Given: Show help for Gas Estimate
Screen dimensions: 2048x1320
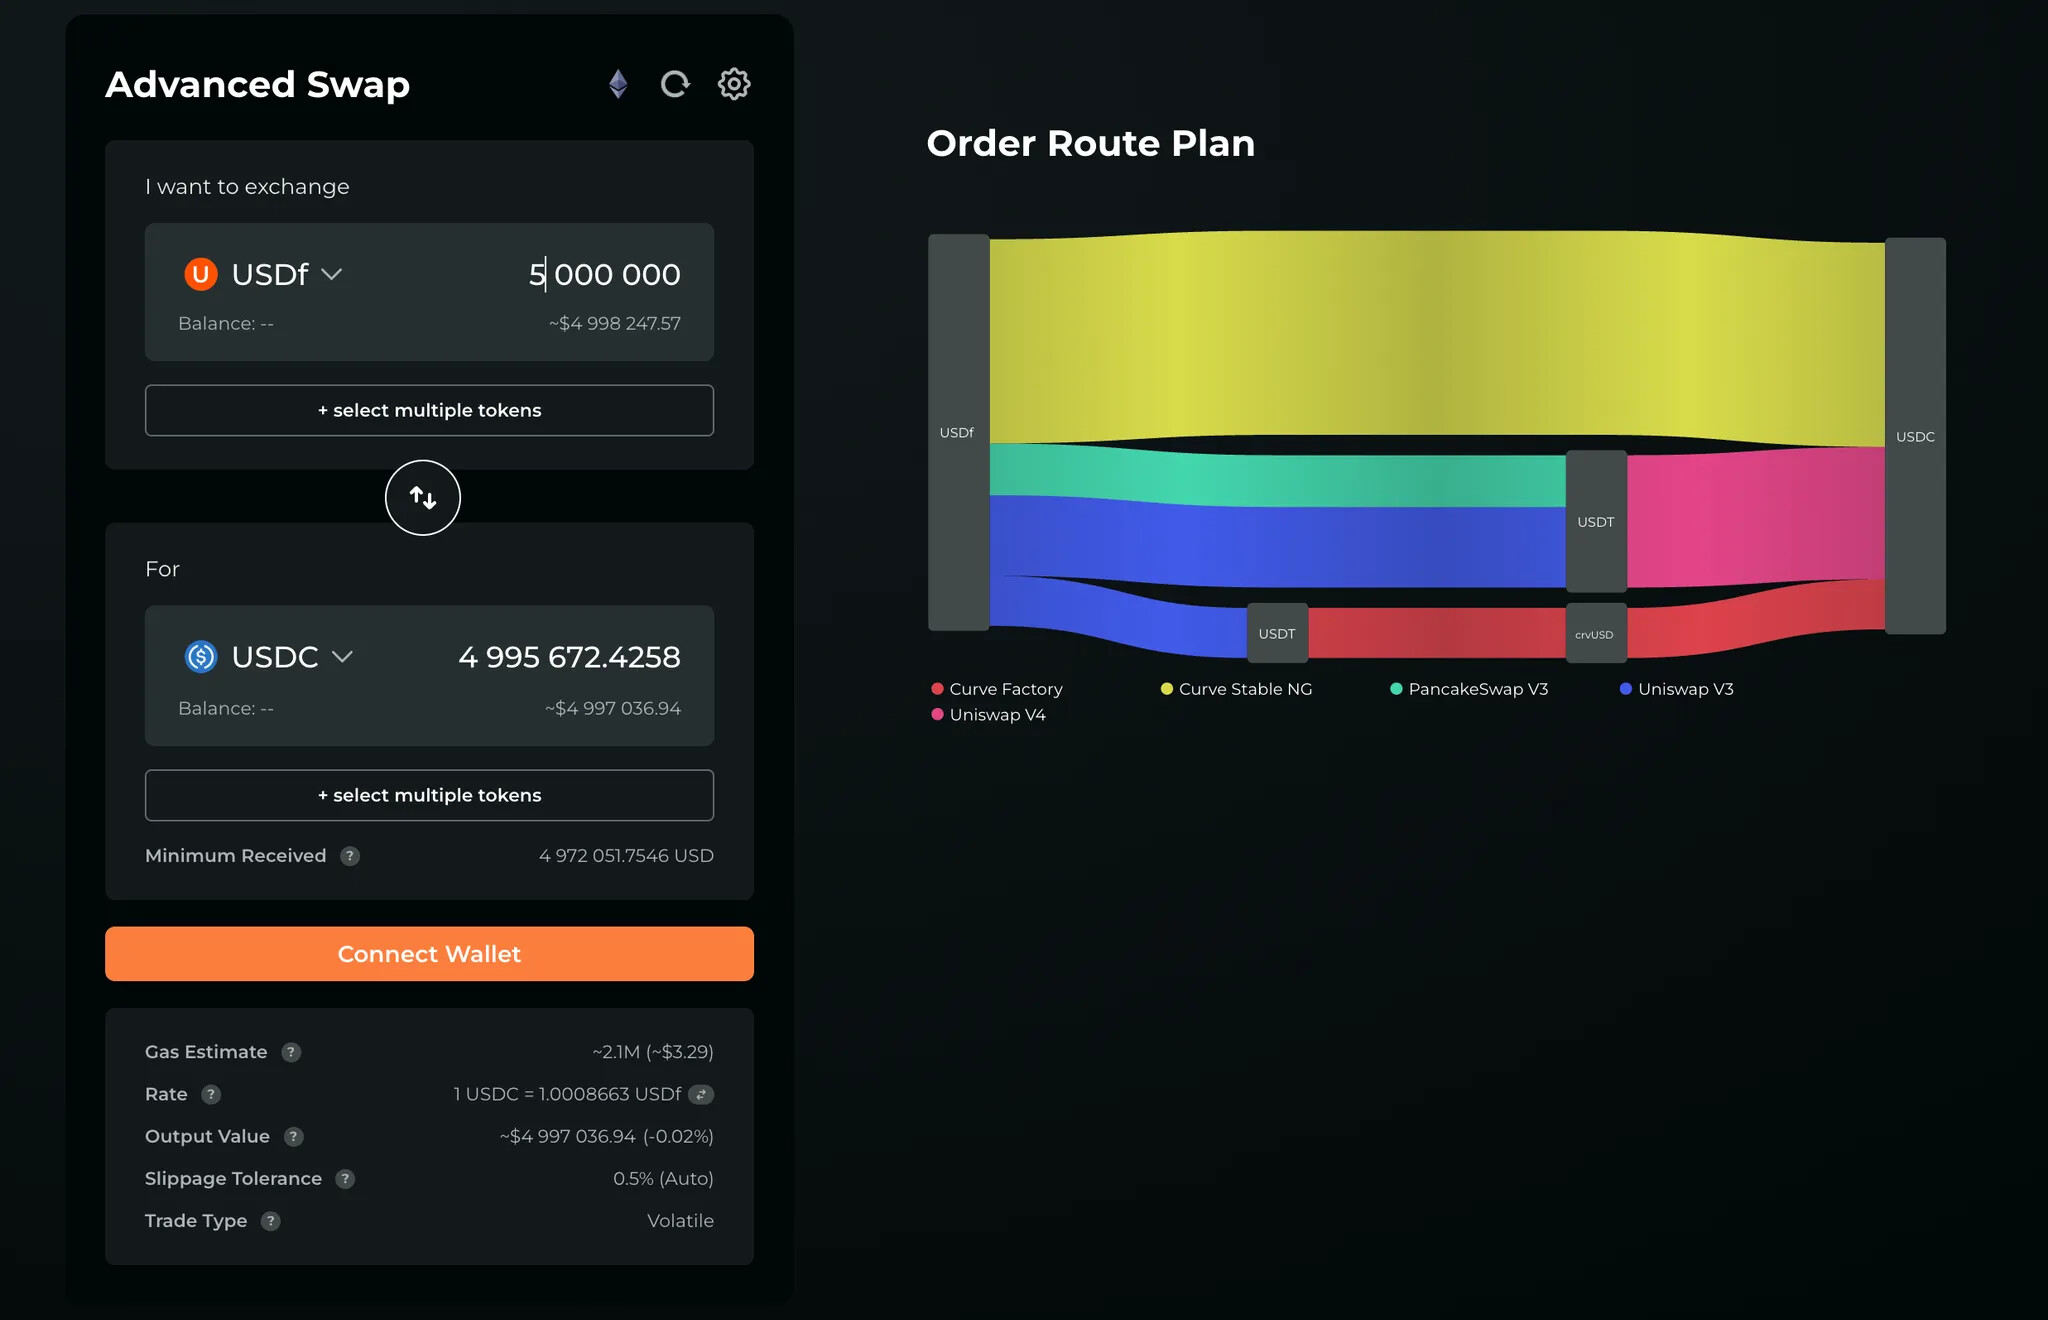Looking at the screenshot, I should point(291,1052).
